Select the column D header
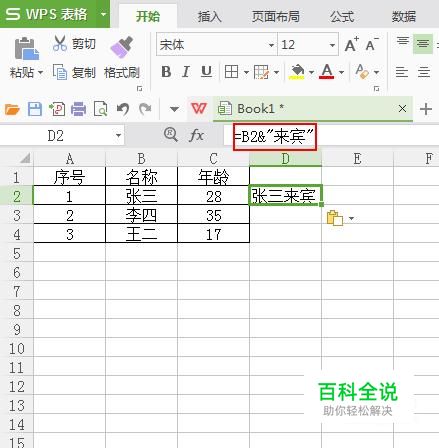 tap(285, 158)
